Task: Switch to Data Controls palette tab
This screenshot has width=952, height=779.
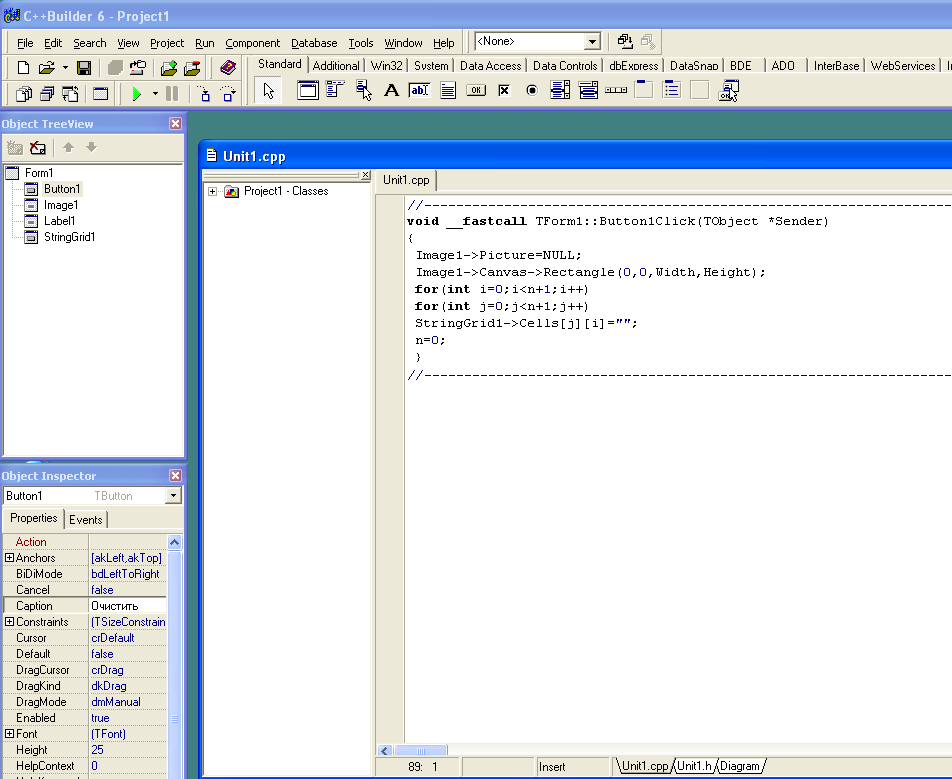Action: pos(565,66)
